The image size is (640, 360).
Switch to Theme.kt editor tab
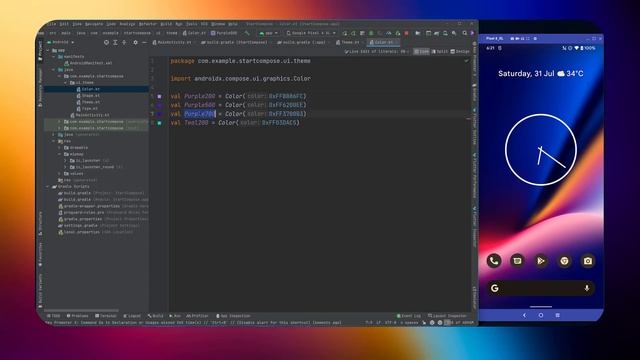[348, 42]
